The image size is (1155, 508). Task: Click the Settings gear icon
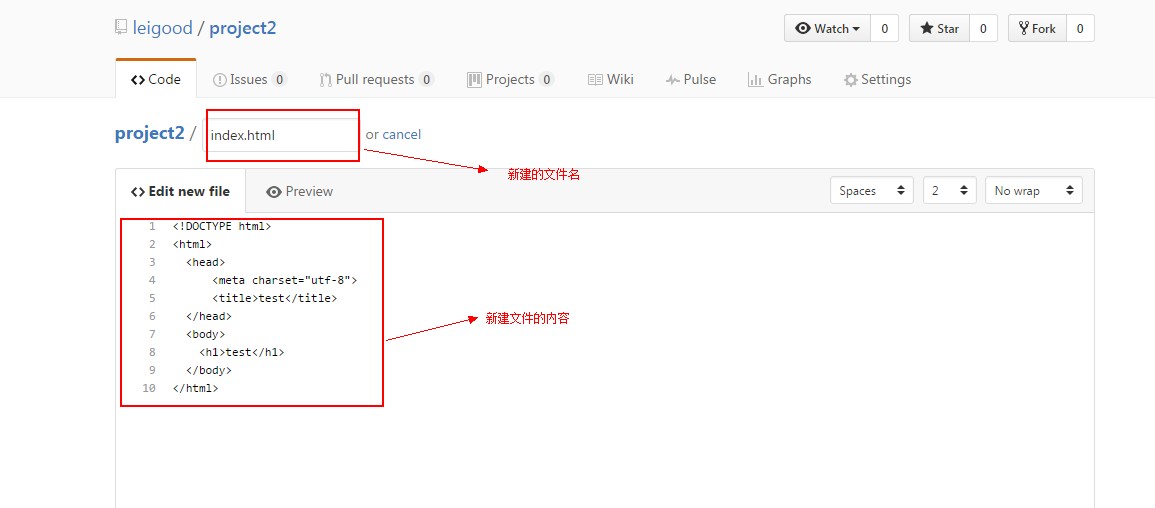point(851,80)
